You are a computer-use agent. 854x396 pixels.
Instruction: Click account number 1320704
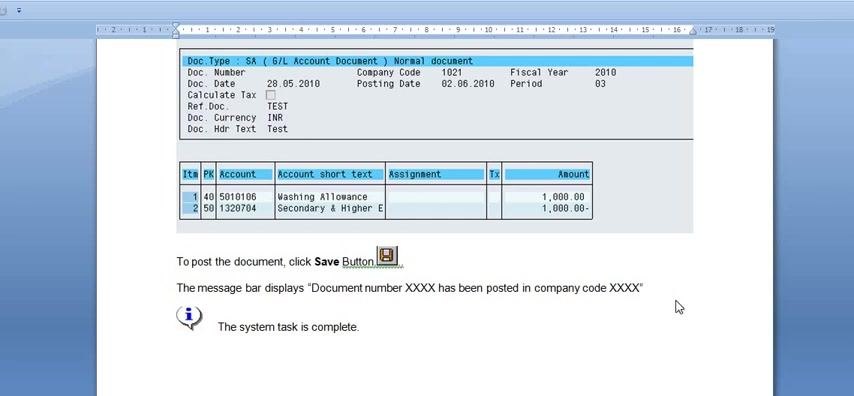[237, 208]
